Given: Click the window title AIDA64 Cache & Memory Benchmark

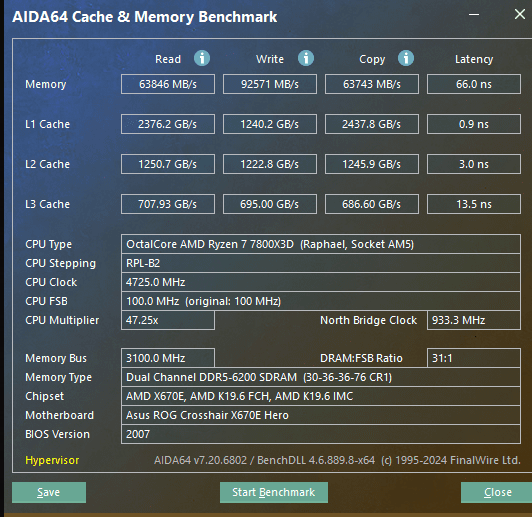Looking at the screenshot, I should tap(145, 17).
